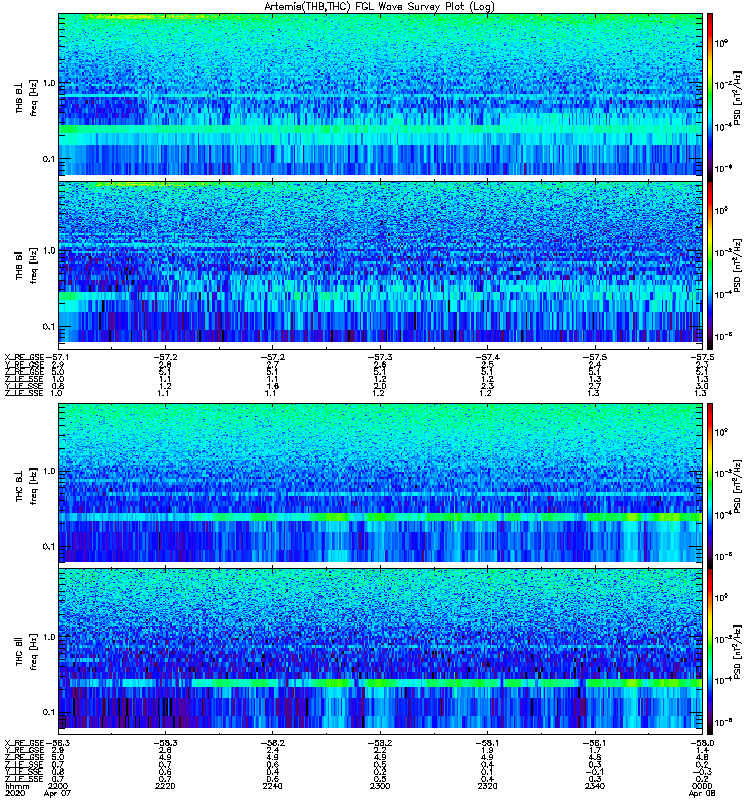
Task: Click the "0.1" frequency tick in THC B⊥ panel
Action: (48, 547)
